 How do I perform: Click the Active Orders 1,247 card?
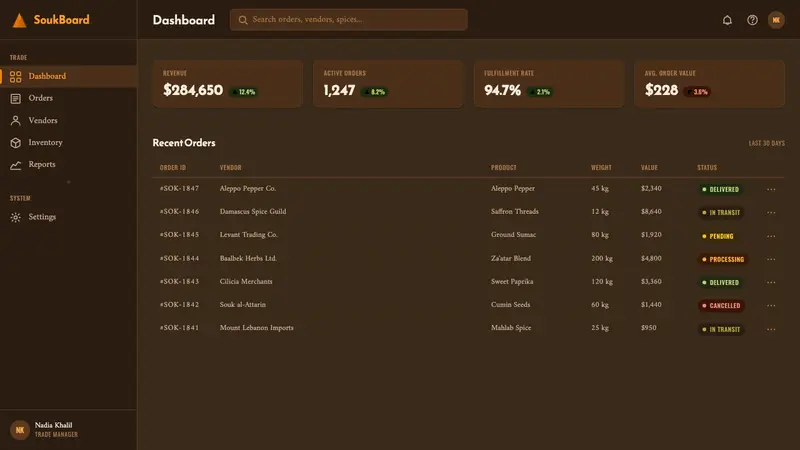click(x=388, y=84)
